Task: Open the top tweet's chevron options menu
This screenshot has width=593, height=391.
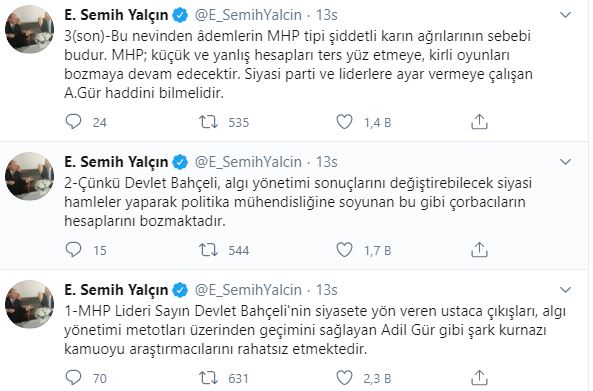Action: [x=565, y=15]
